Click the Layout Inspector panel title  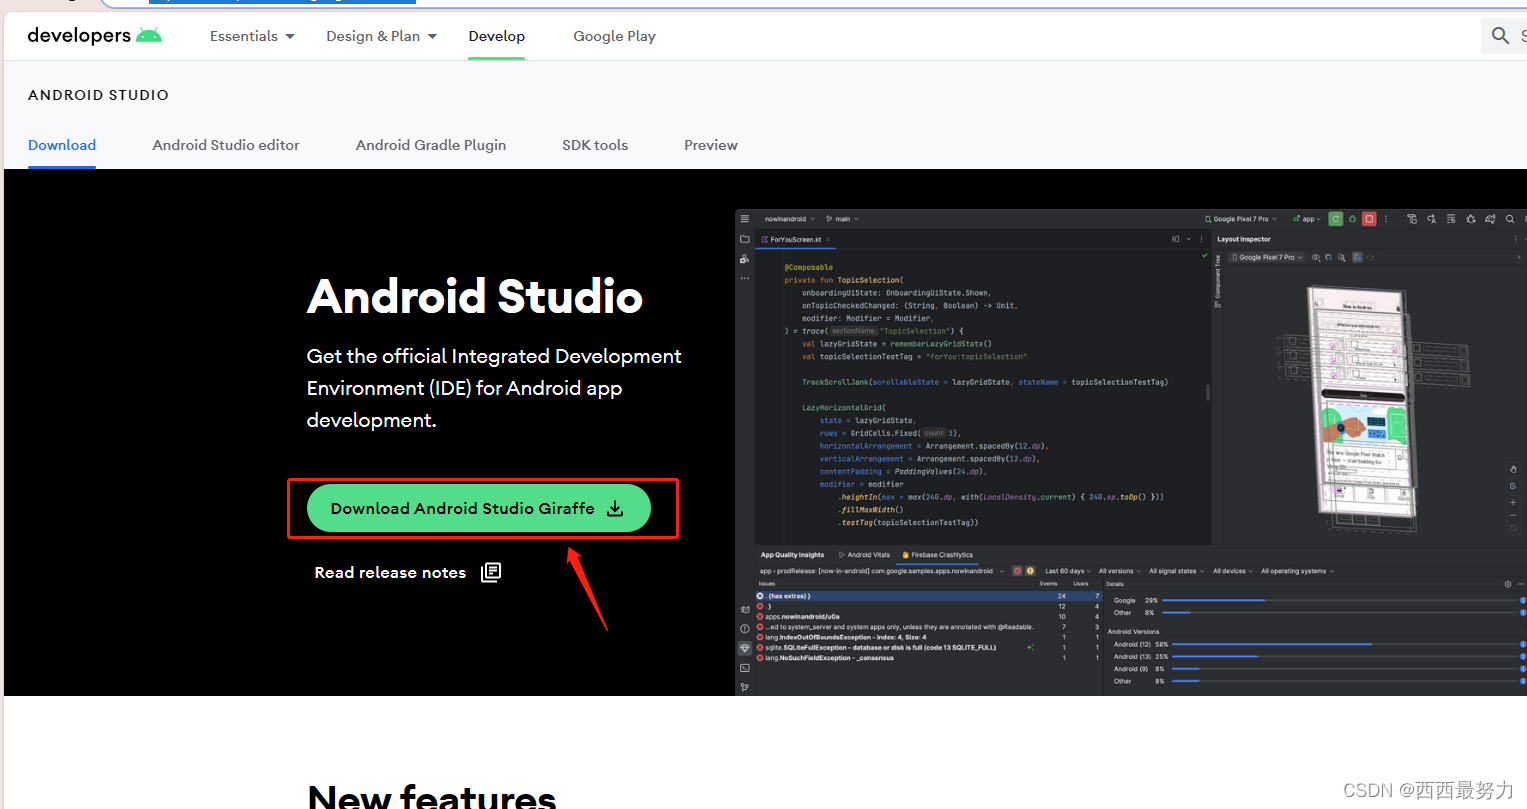pyautogui.click(x=1244, y=239)
